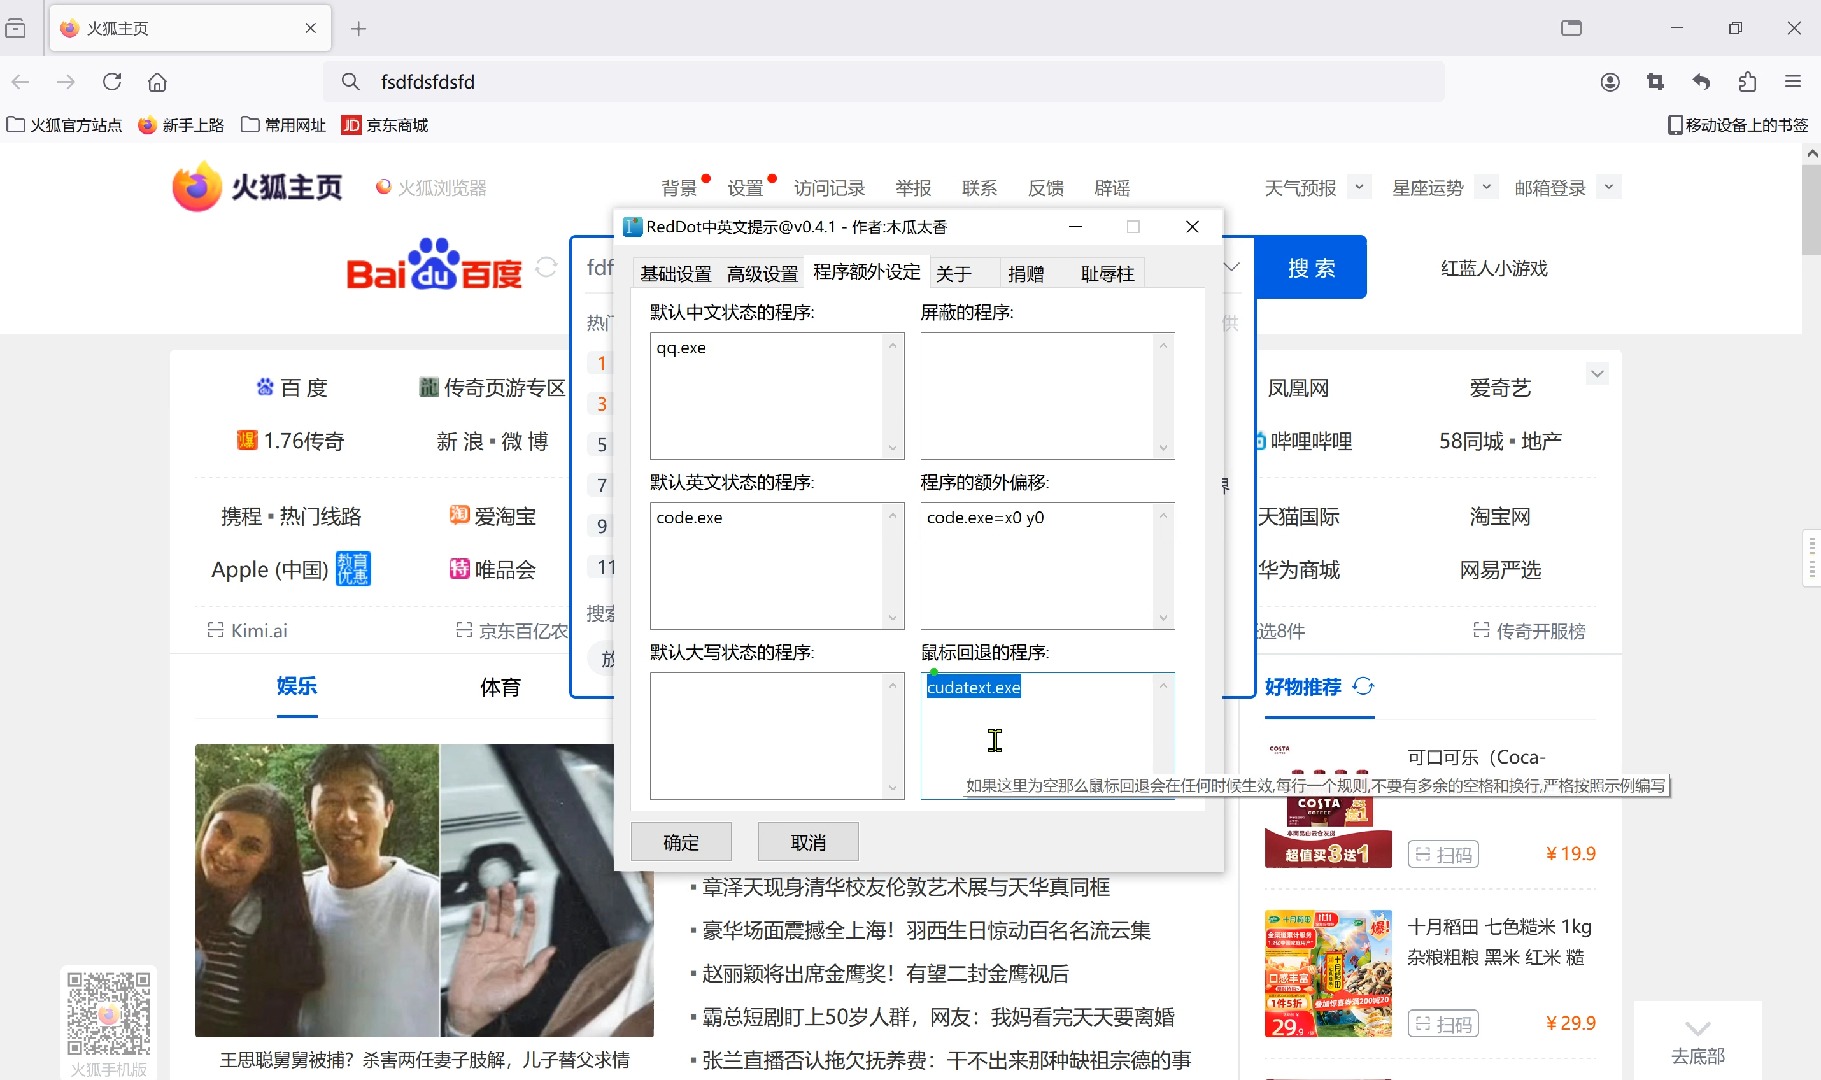Click the 默认大写状态的程序 text box
1821x1080 pixels.
pyautogui.click(x=777, y=736)
